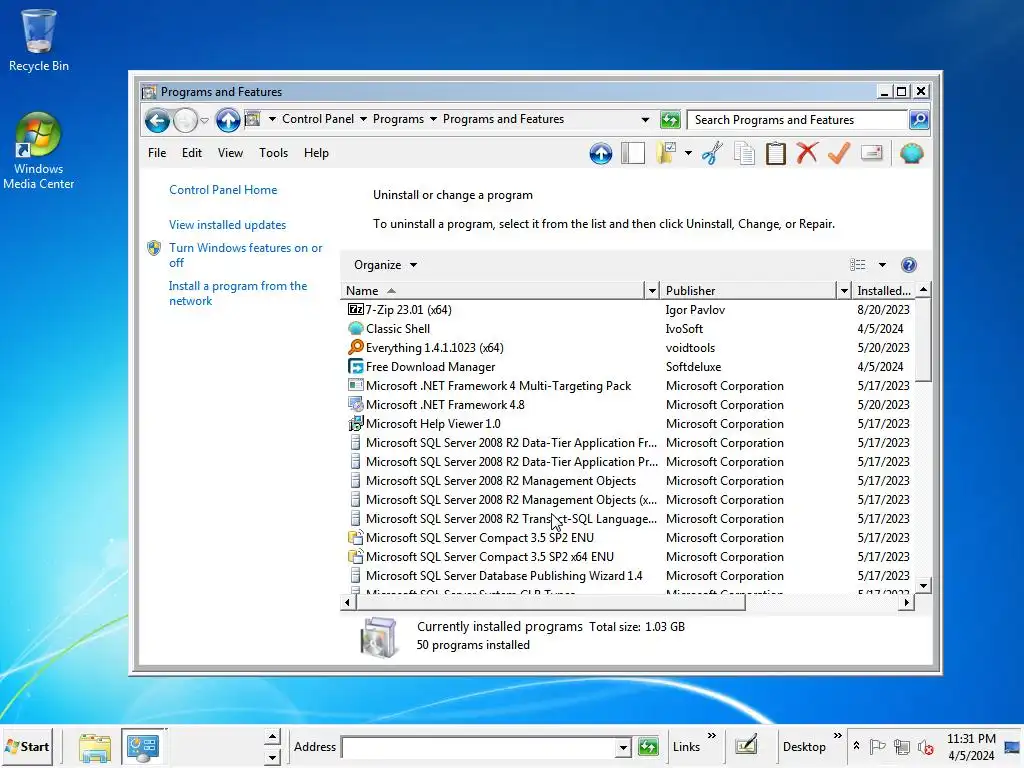Screen dimensions: 1024x768
Task: Open the Edit menu
Action: (x=191, y=153)
